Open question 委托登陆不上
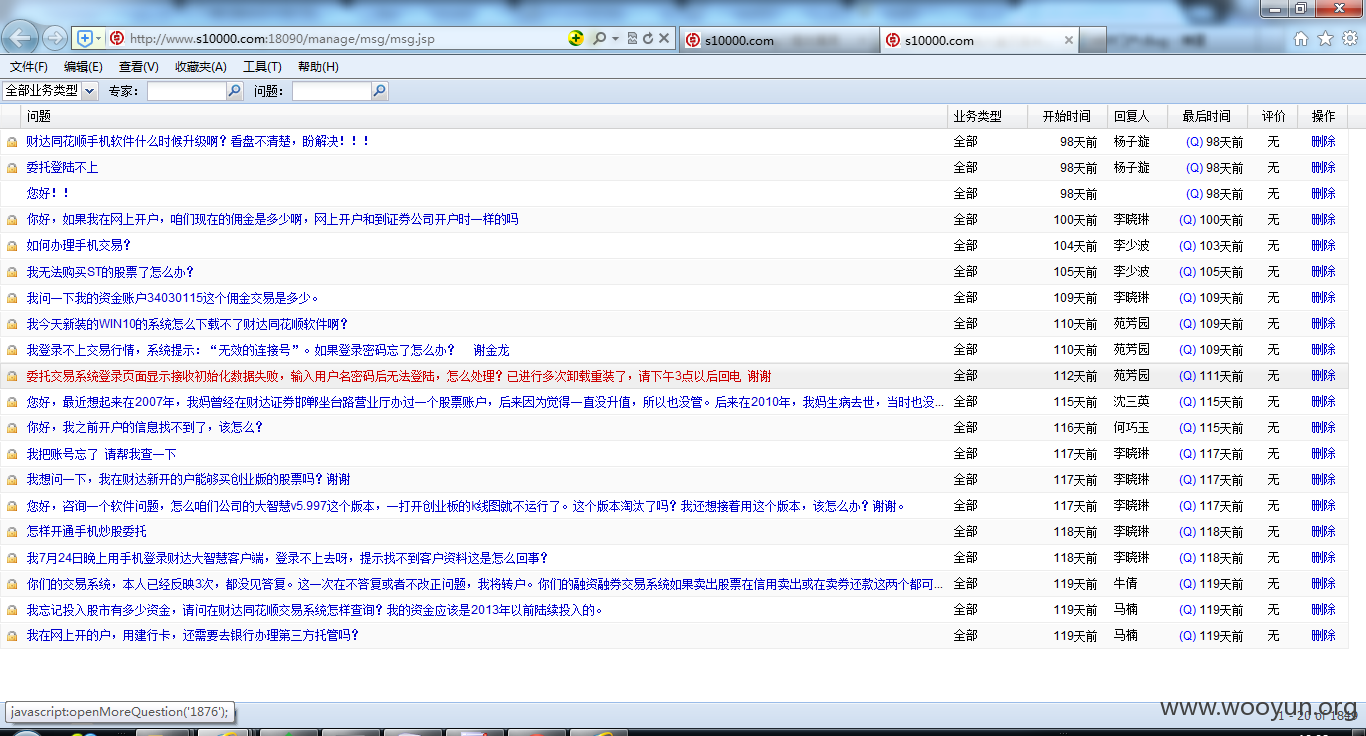This screenshot has height=736, width=1366. tap(62, 168)
